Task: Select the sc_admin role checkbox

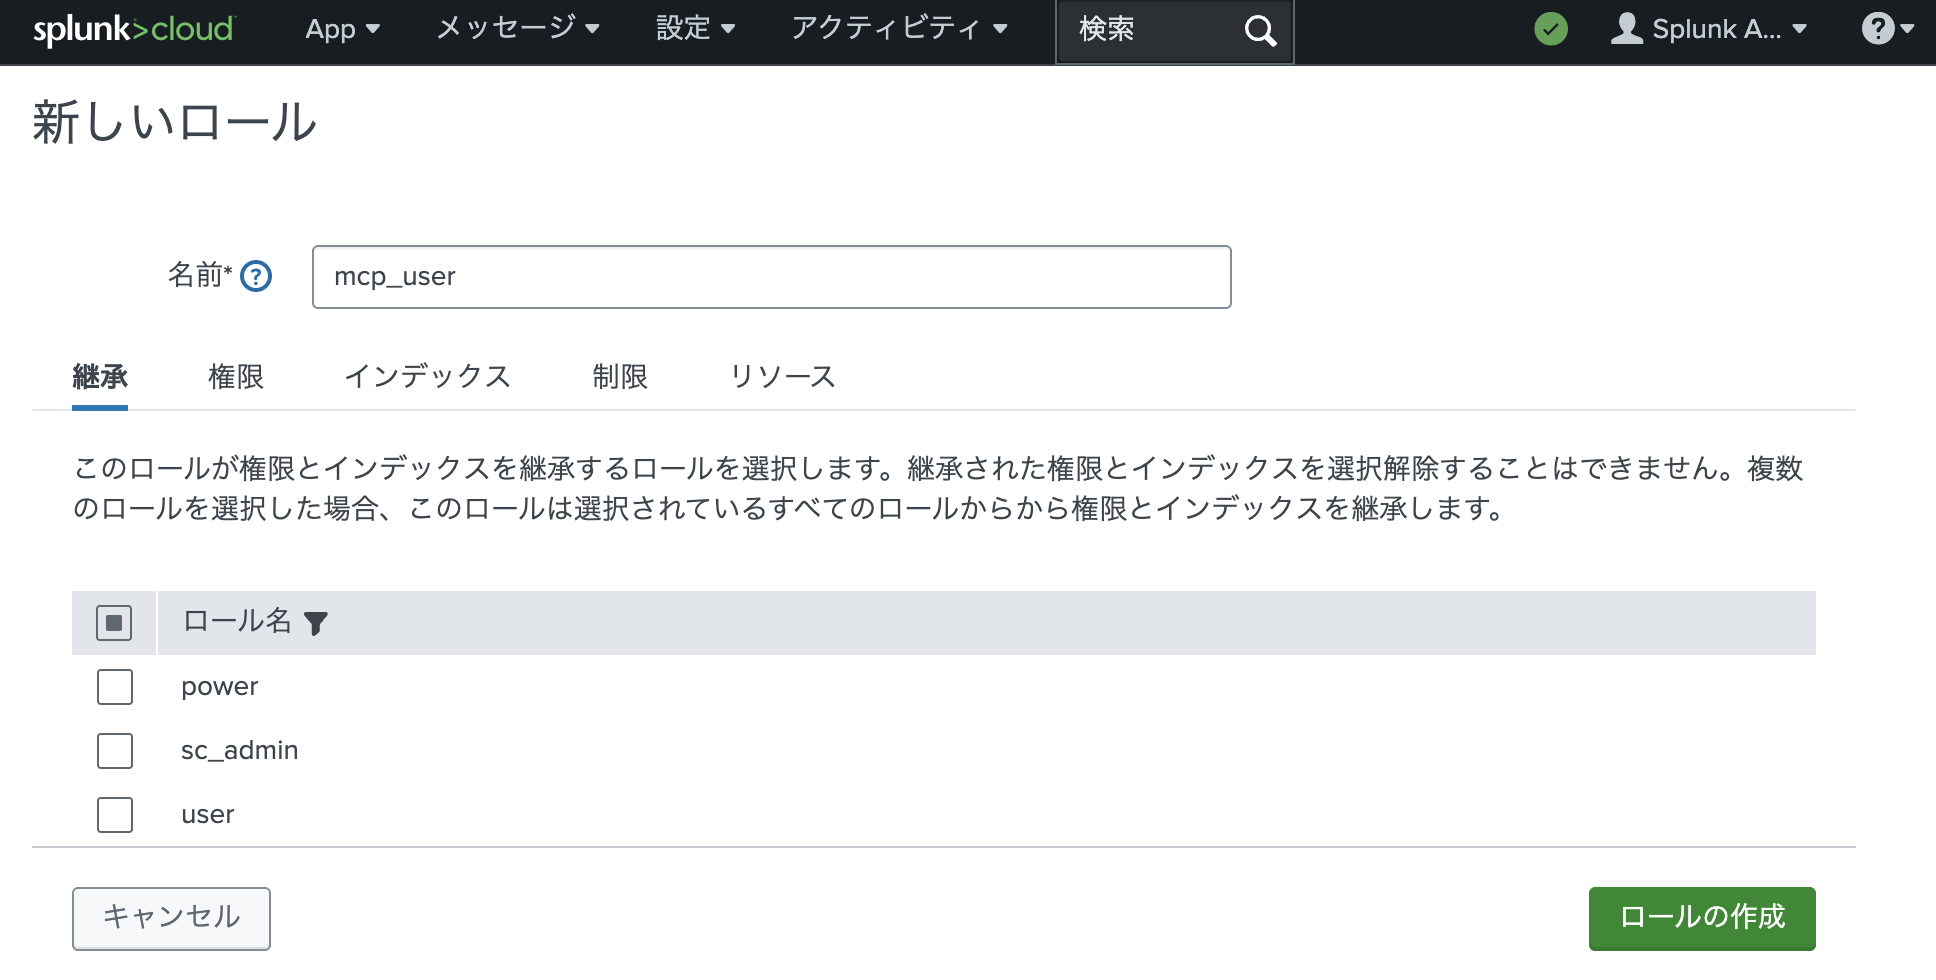Action: [x=114, y=751]
